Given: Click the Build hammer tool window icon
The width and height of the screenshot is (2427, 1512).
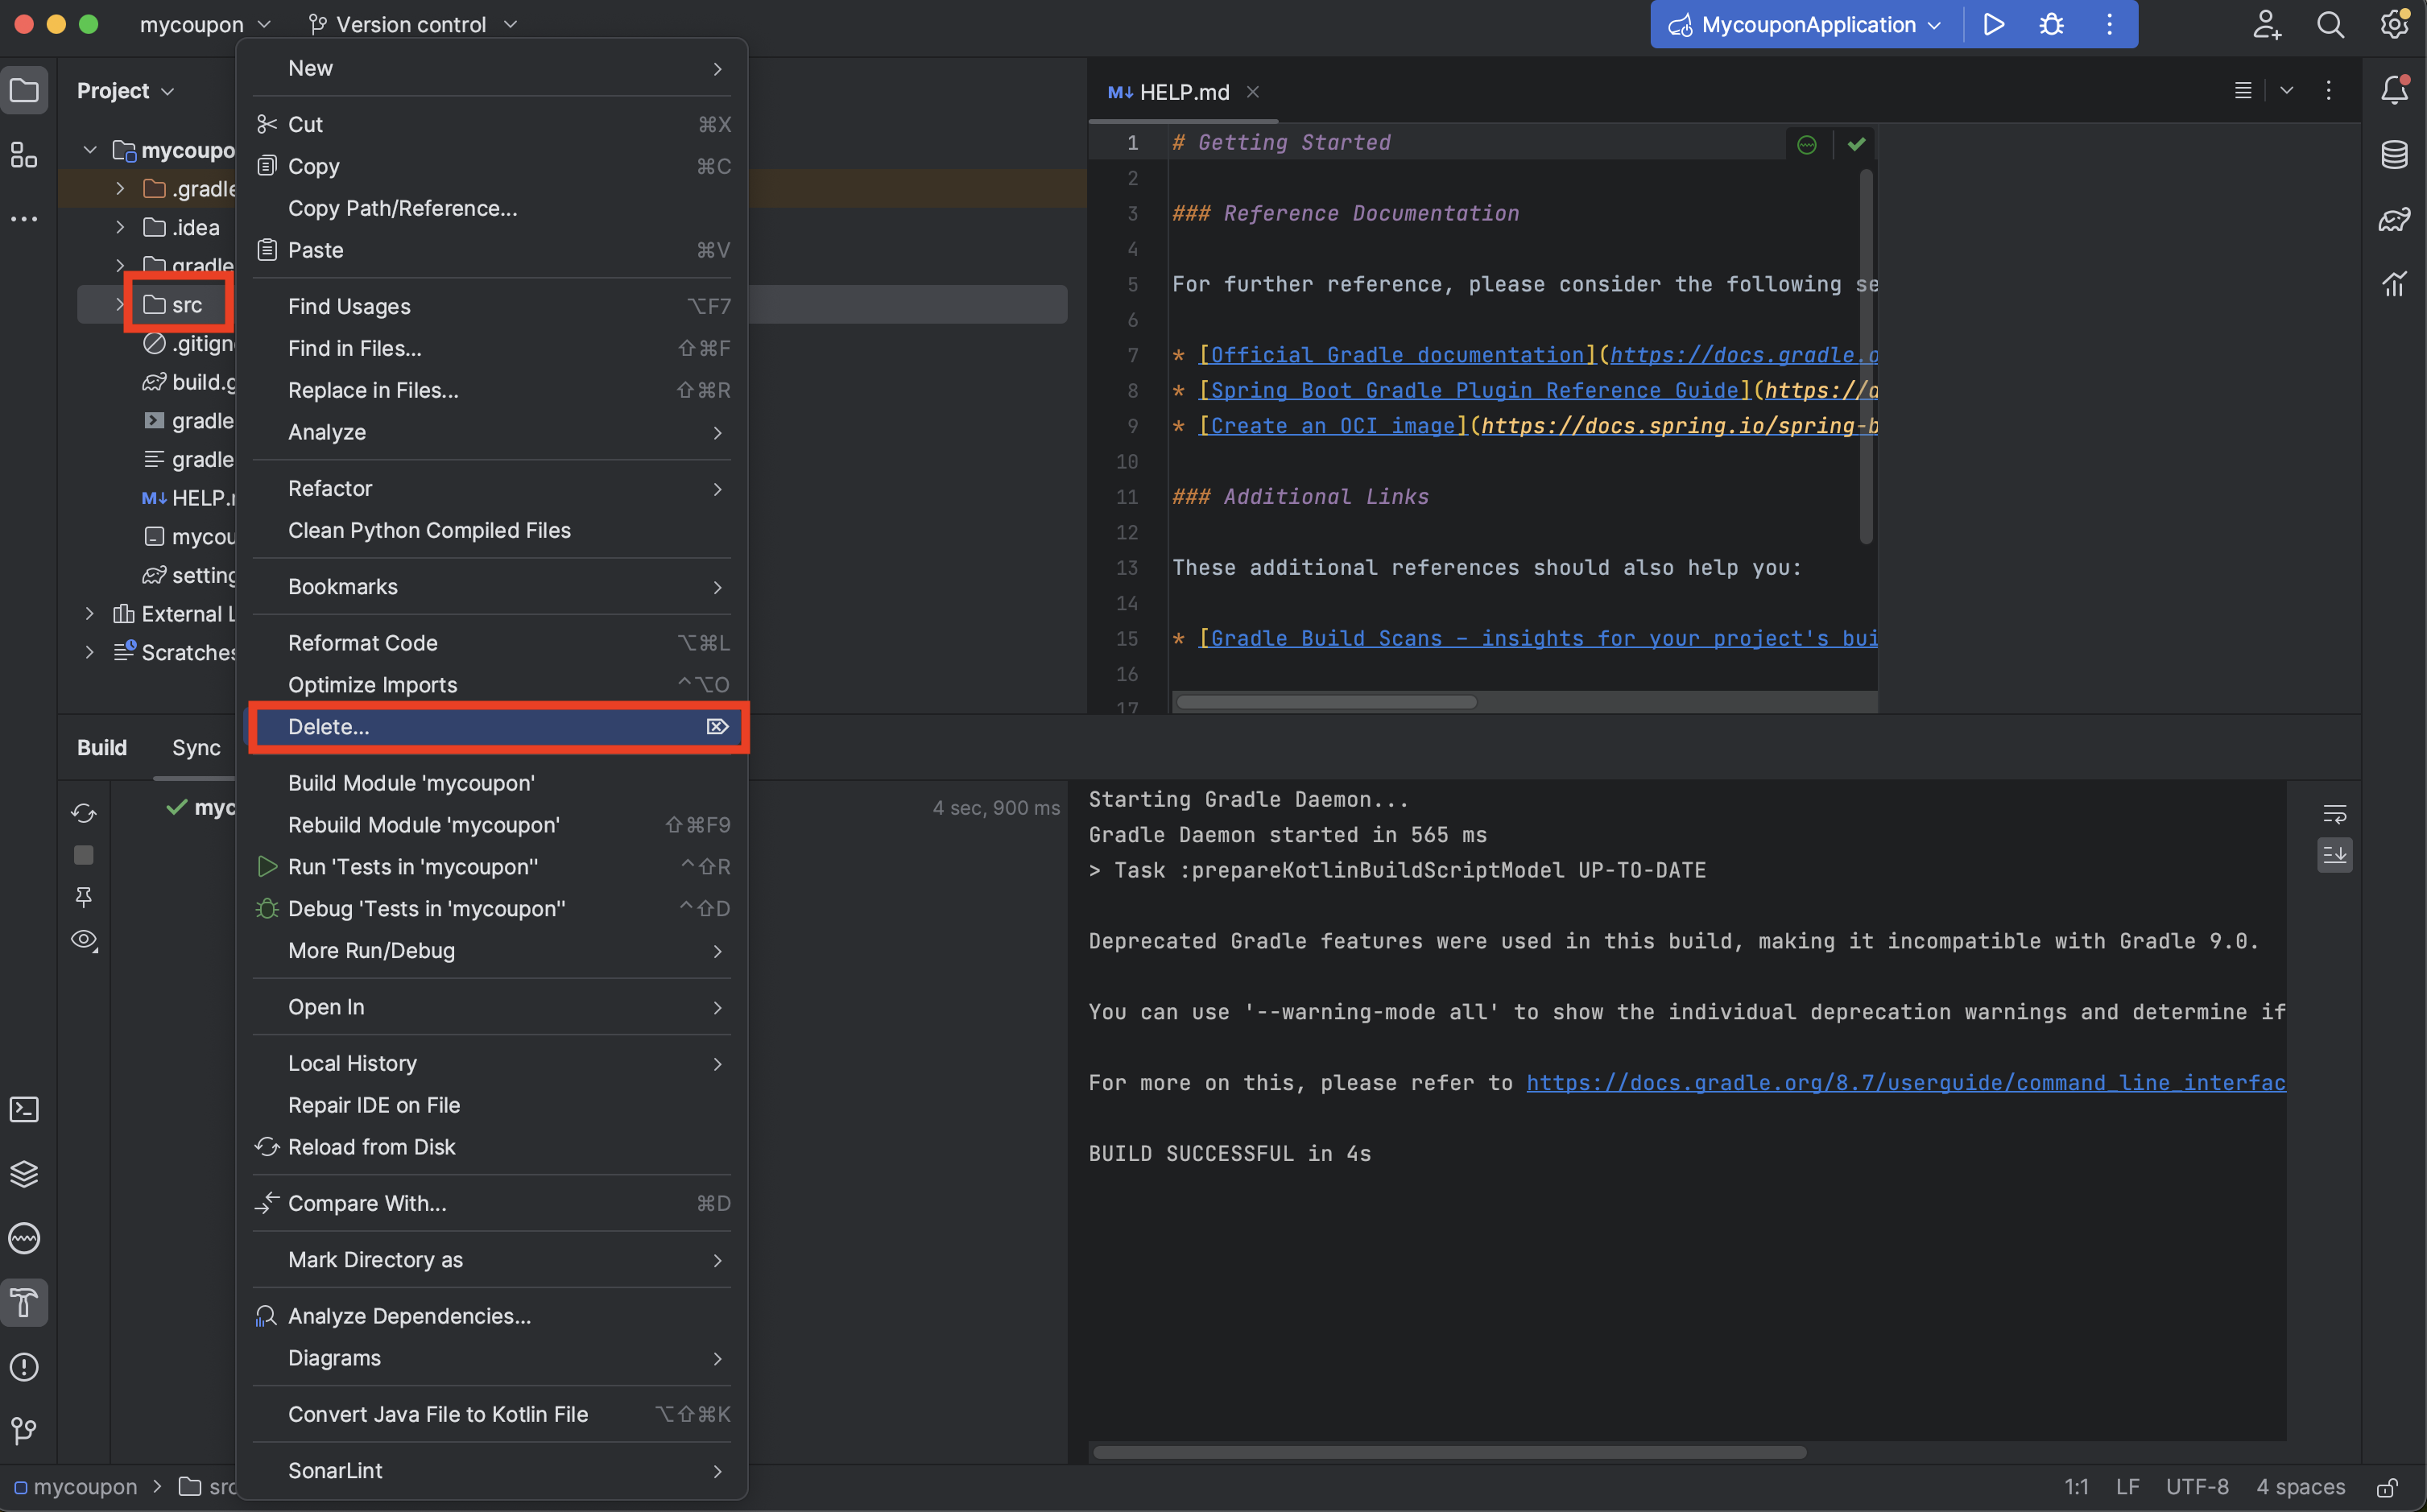Looking at the screenshot, I should (24, 1302).
